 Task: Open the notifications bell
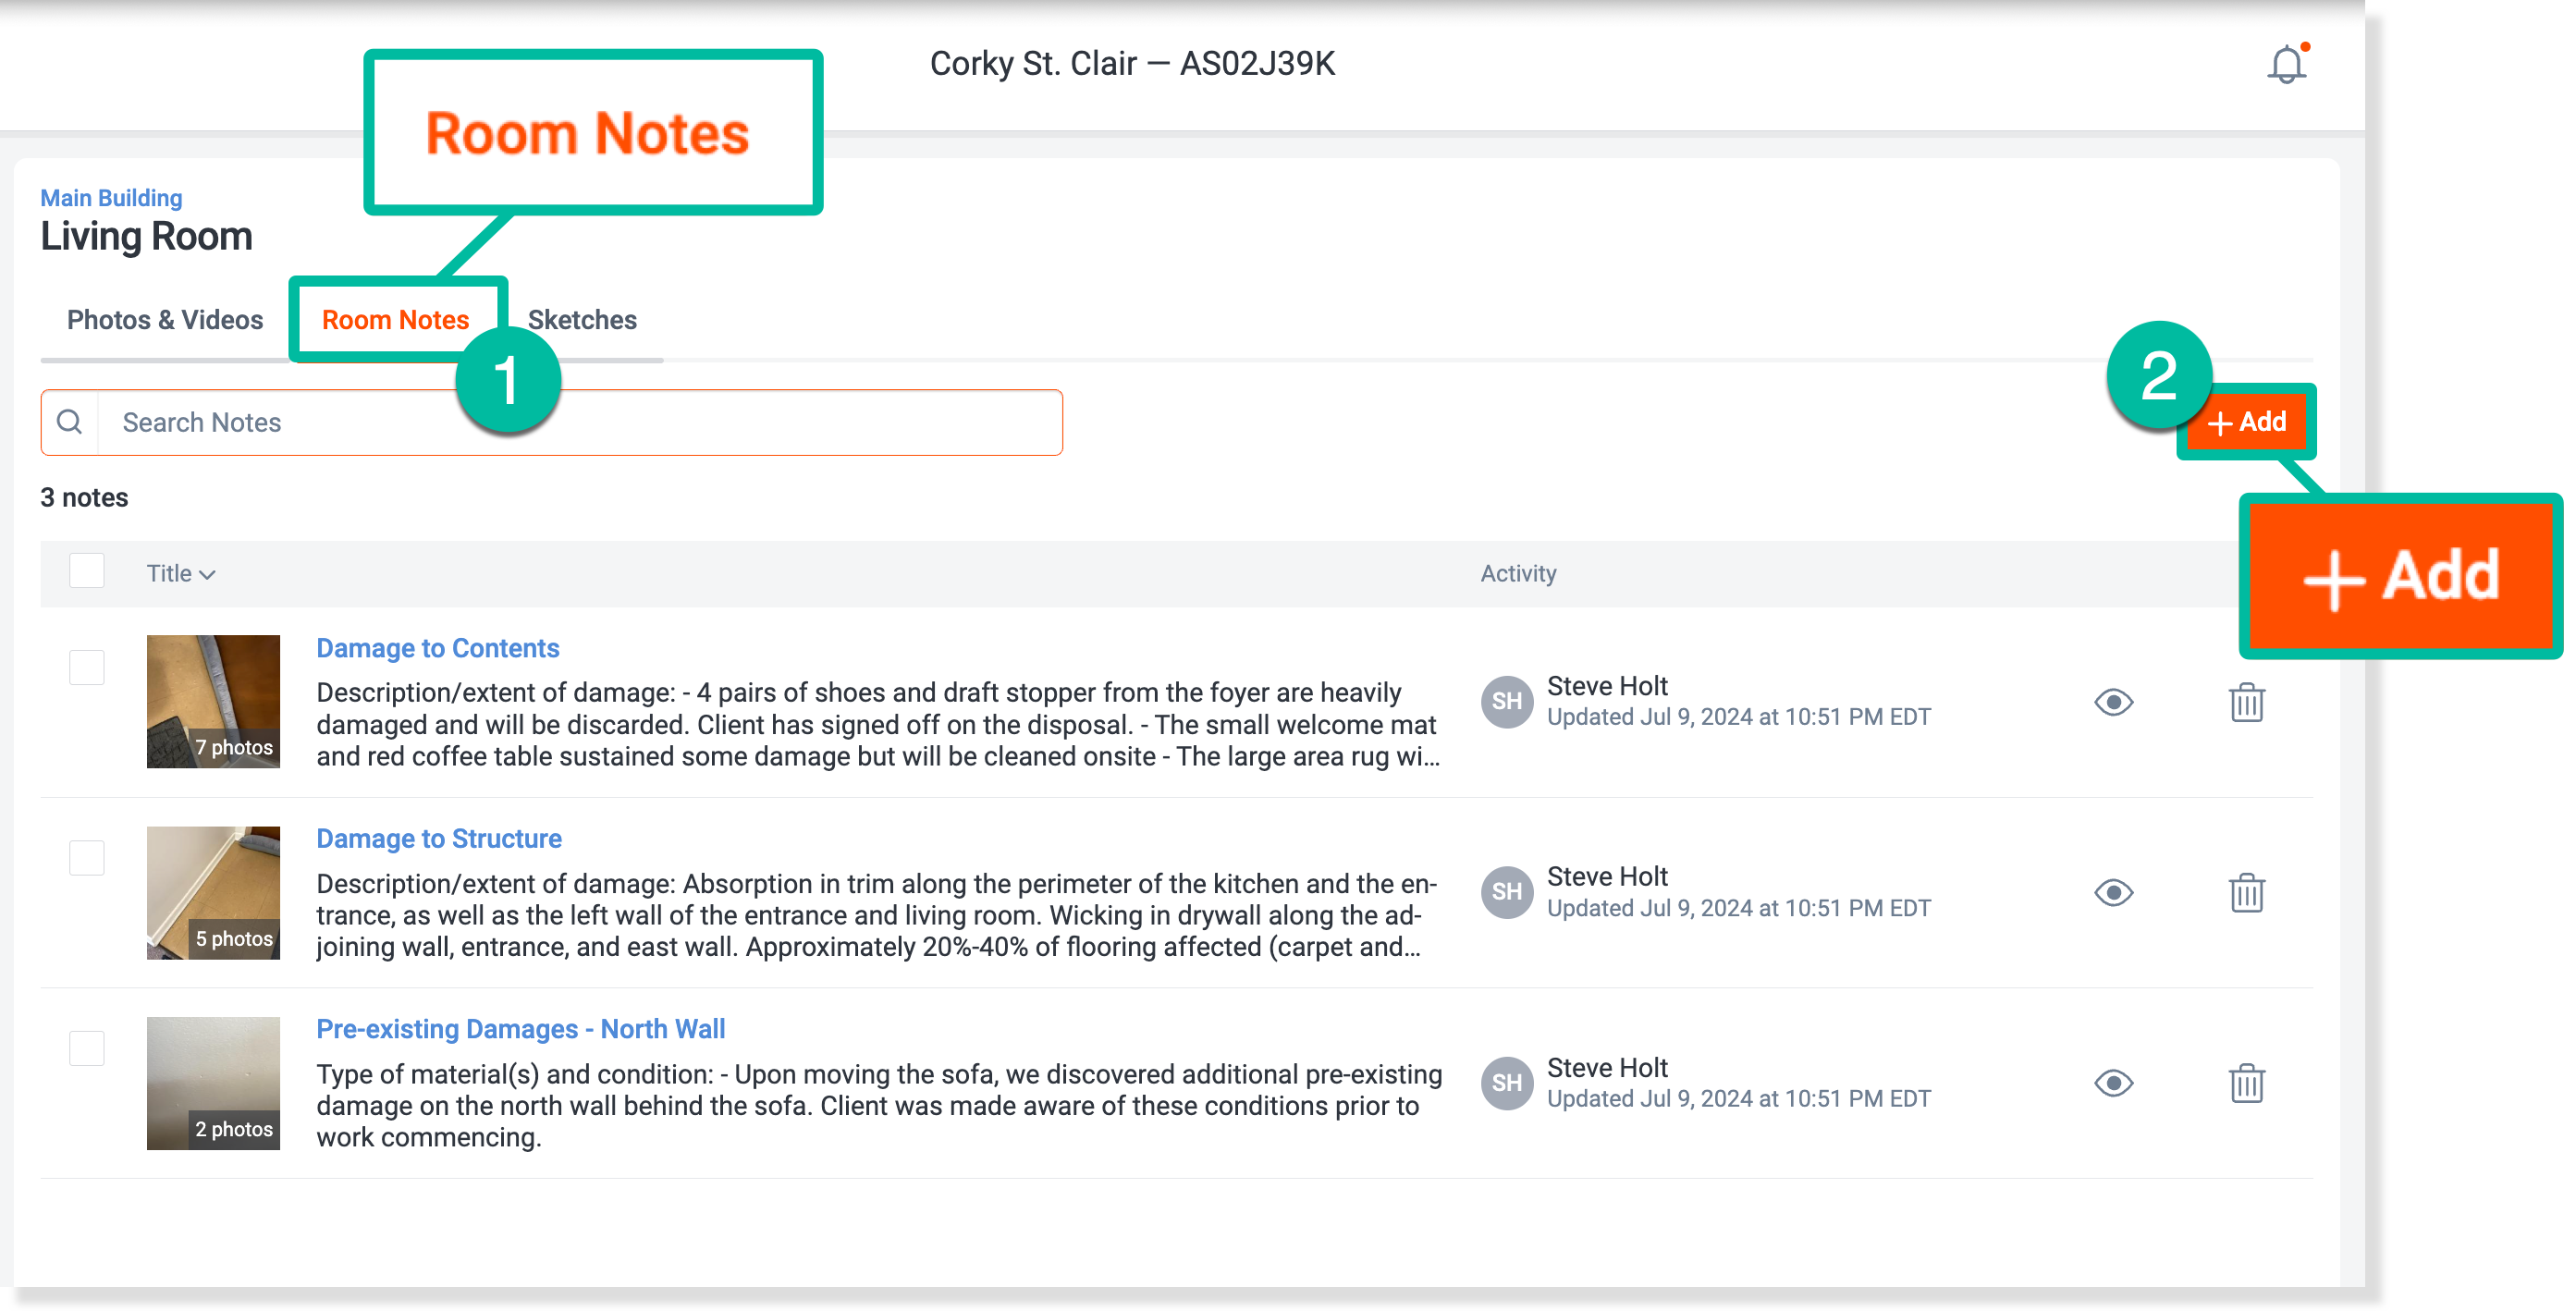(2286, 65)
